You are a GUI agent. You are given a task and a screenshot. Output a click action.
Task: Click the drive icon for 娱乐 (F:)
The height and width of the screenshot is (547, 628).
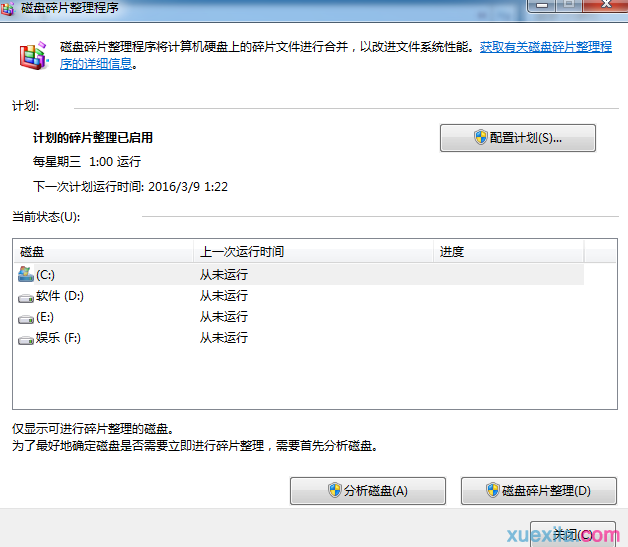coord(26,340)
